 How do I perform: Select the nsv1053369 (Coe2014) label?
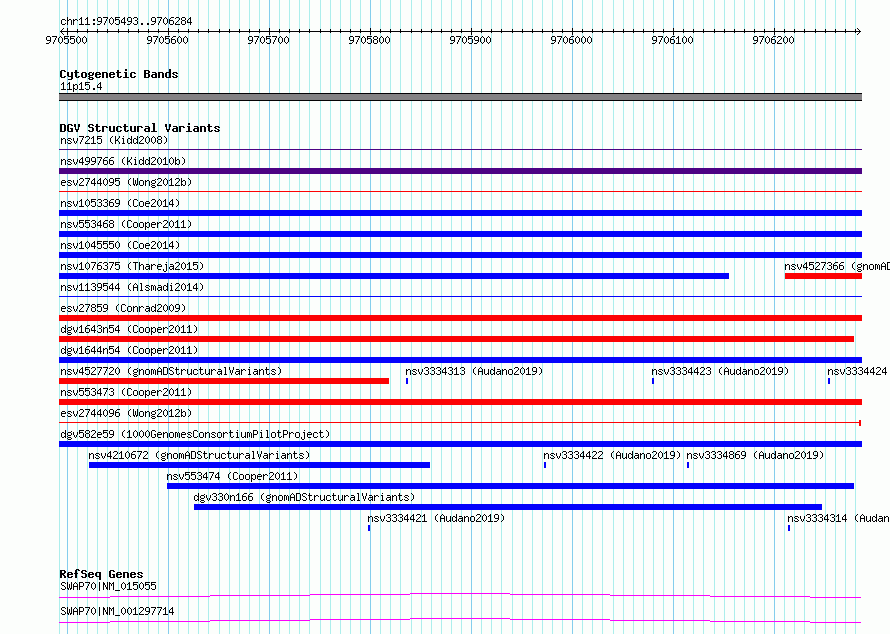coord(120,203)
